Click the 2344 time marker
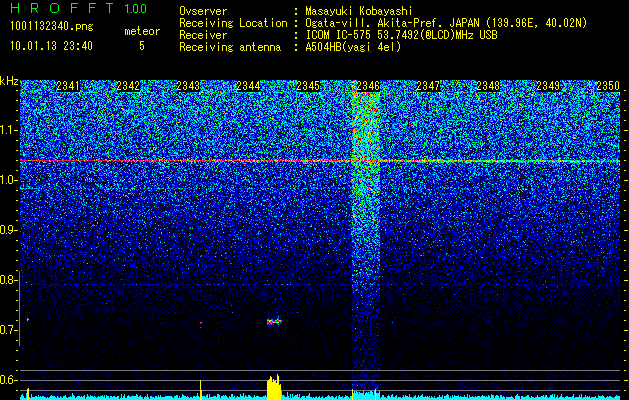This screenshot has height=400, width=629. (x=248, y=86)
